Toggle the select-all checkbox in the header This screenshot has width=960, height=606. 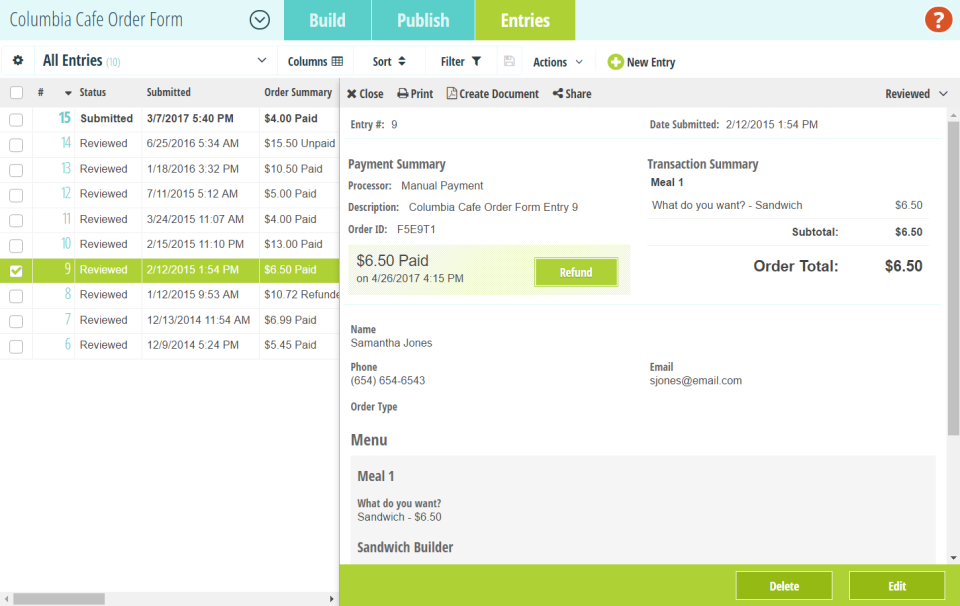(x=14, y=92)
